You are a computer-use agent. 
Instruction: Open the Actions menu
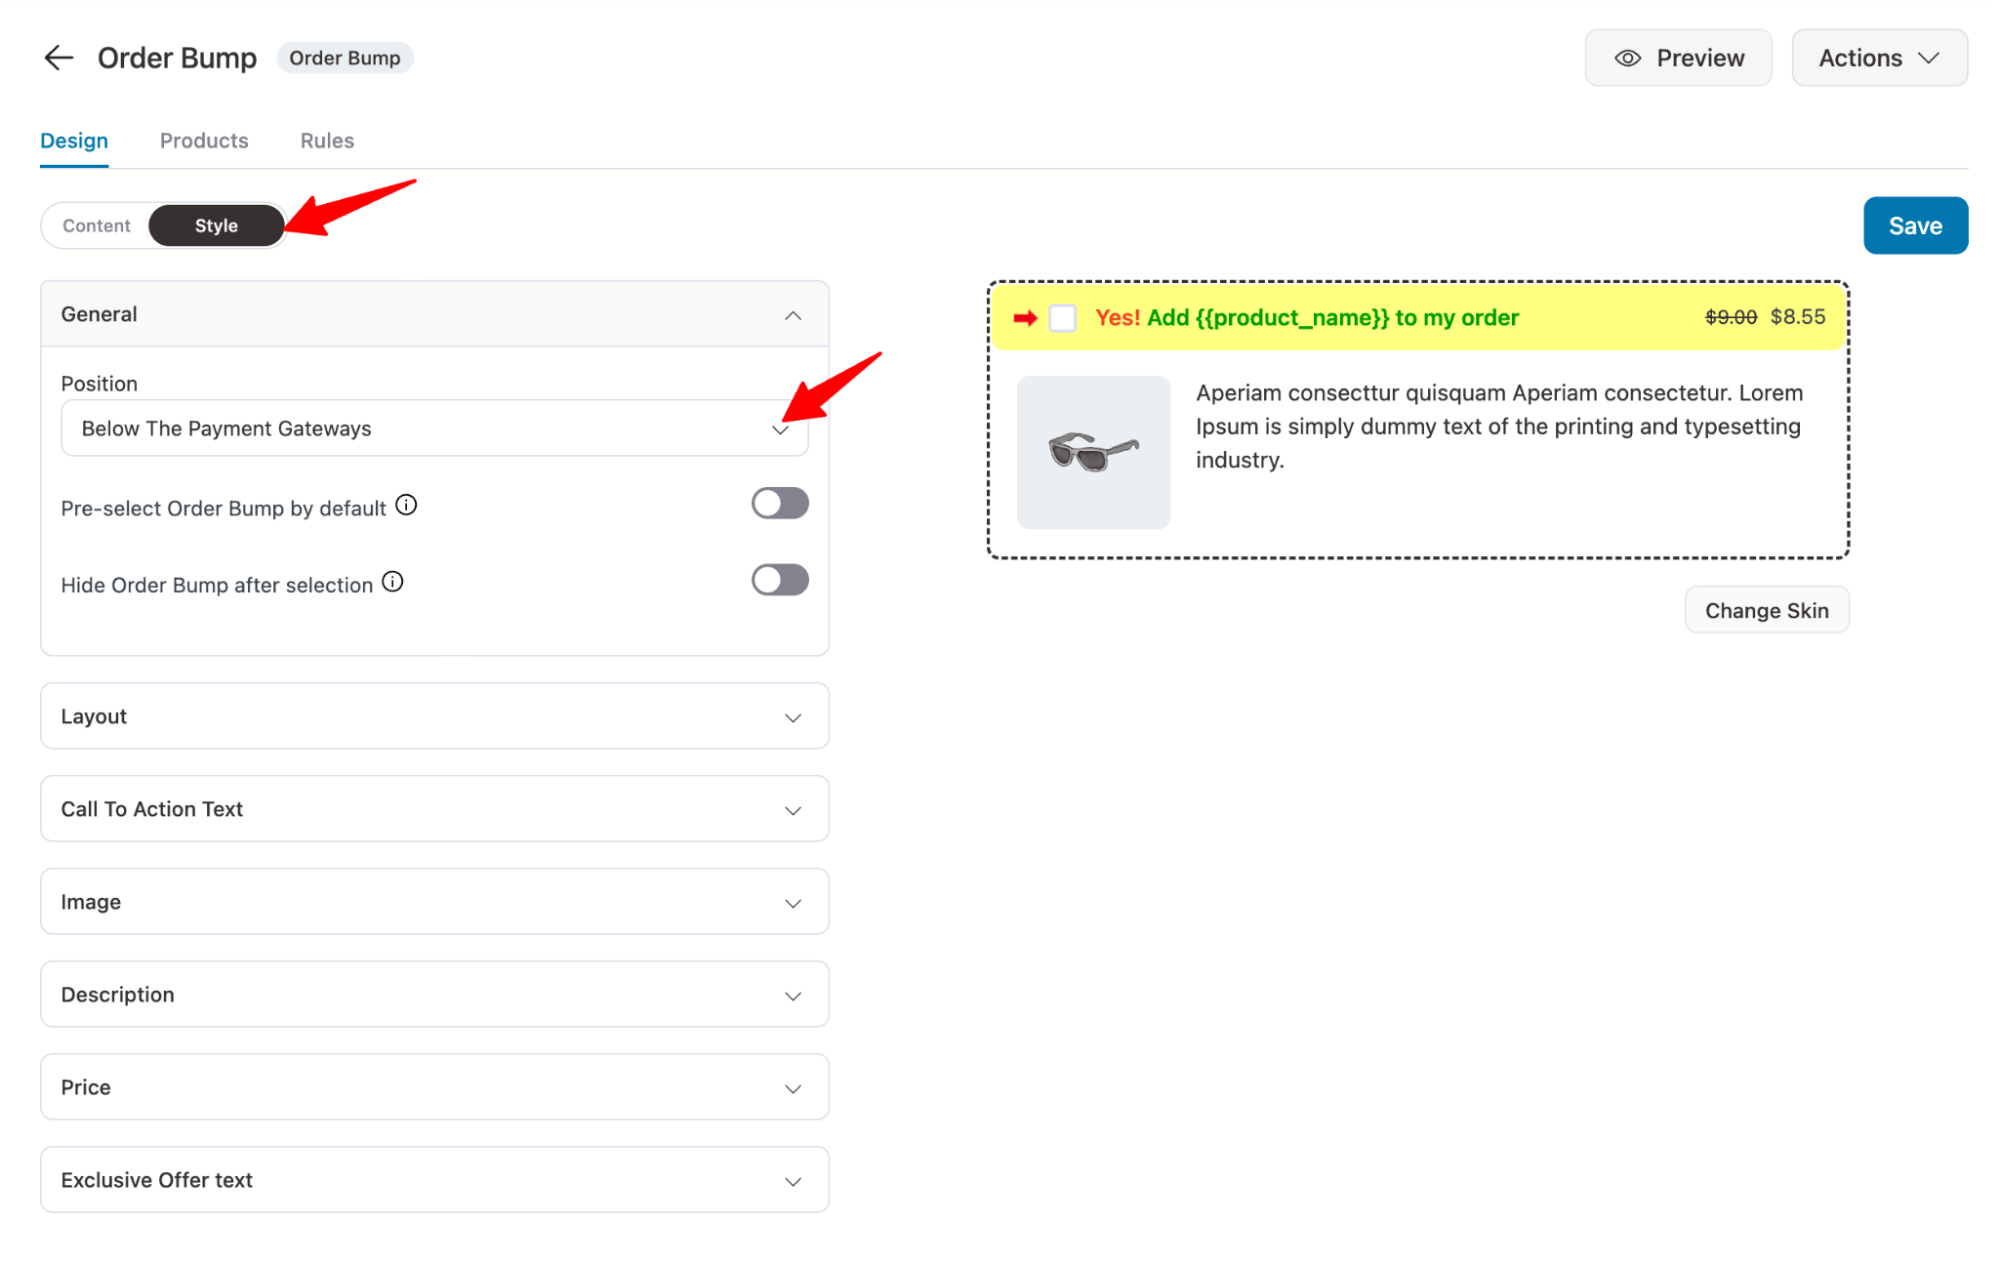click(x=1878, y=57)
